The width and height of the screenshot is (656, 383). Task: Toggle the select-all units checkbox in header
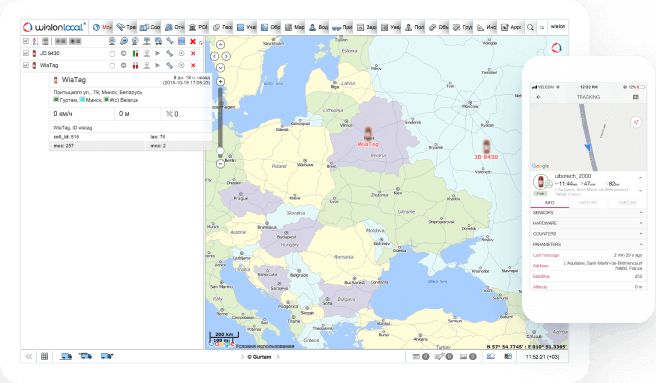26,41
